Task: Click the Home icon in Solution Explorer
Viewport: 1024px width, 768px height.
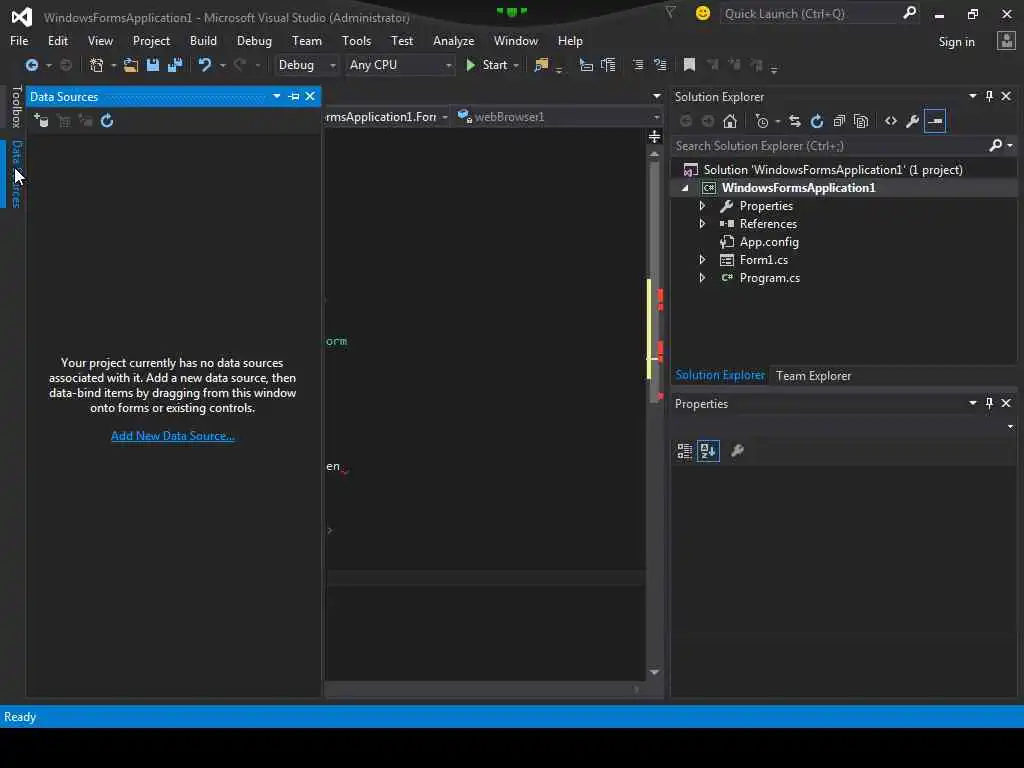Action: tap(730, 121)
